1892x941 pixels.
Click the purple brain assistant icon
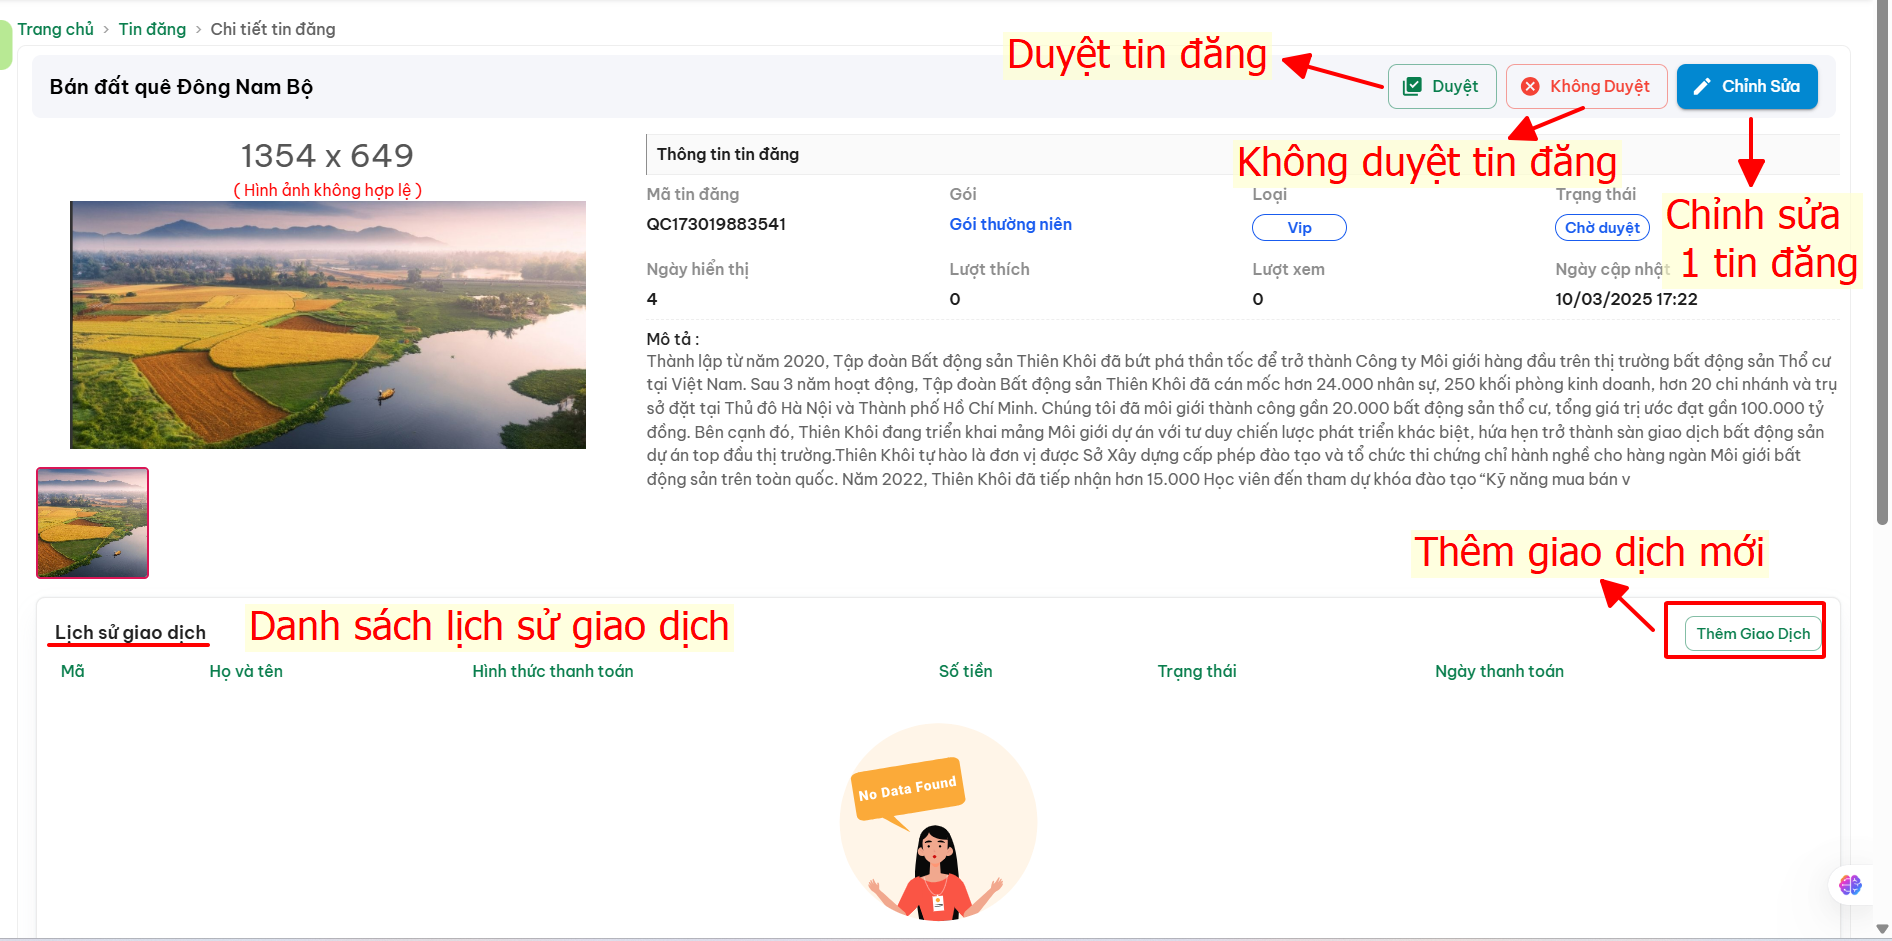click(x=1850, y=885)
